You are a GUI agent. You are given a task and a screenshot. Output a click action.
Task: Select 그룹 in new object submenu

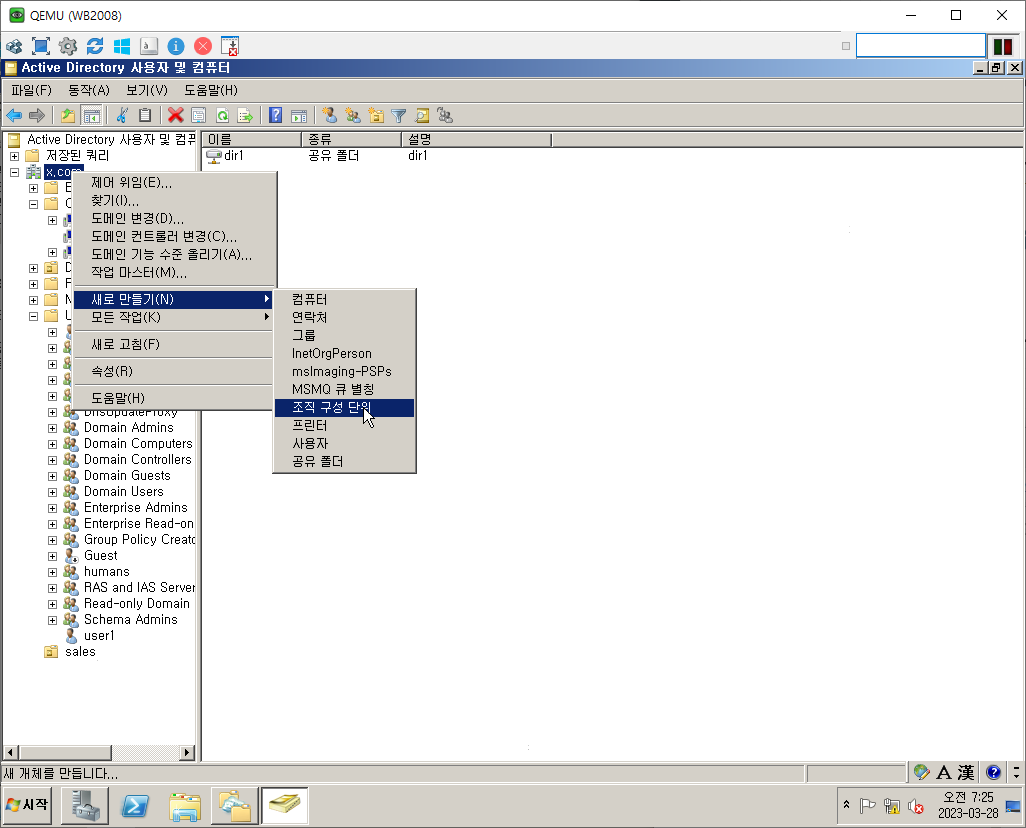coord(344,335)
